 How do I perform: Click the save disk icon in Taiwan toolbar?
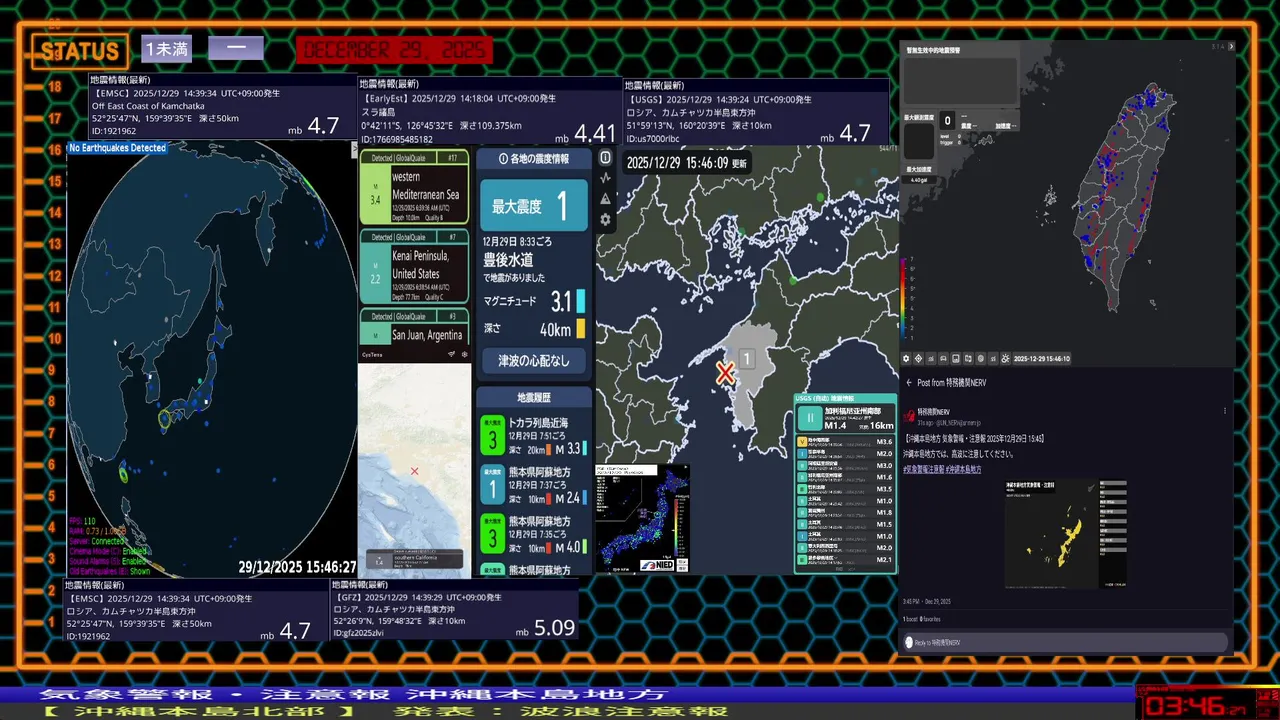955,358
